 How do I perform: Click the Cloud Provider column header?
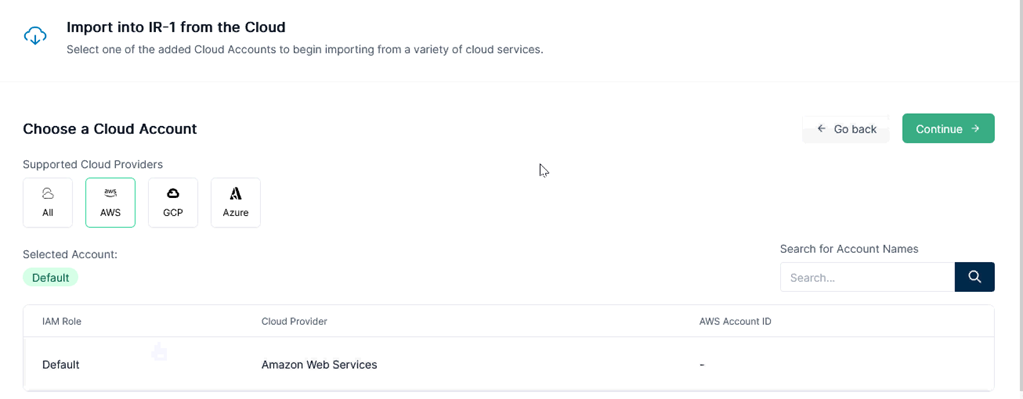click(x=294, y=321)
